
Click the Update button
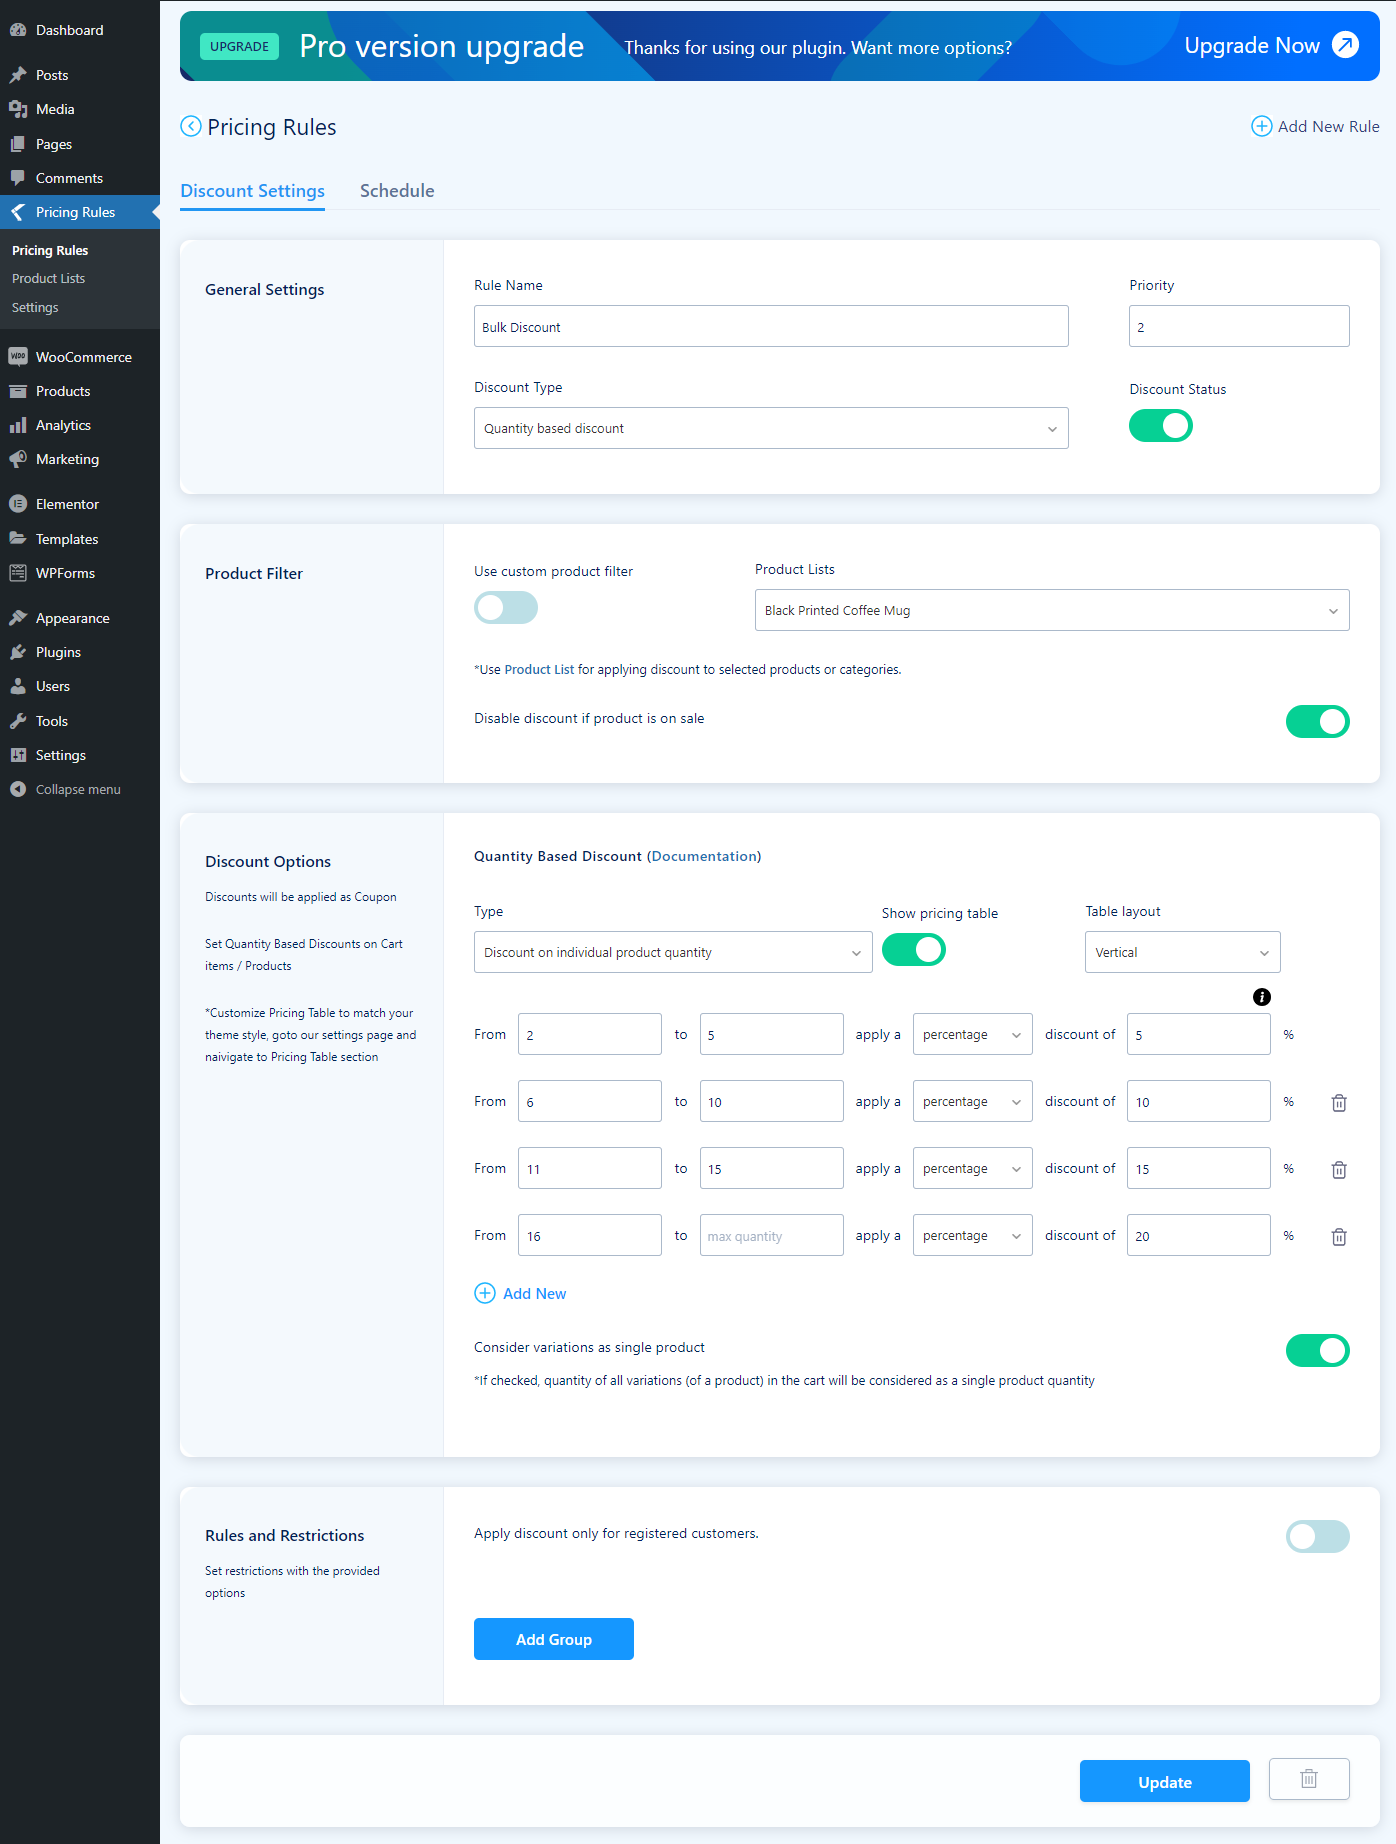point(1165,1781)
